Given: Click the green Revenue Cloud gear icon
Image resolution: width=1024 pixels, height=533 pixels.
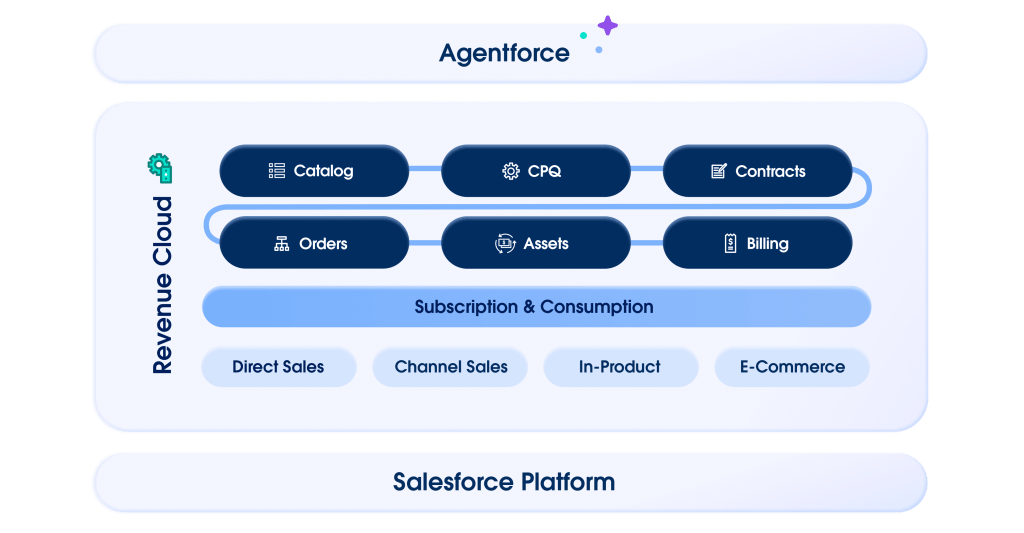Looking at the screenshot, I should 160,168.
